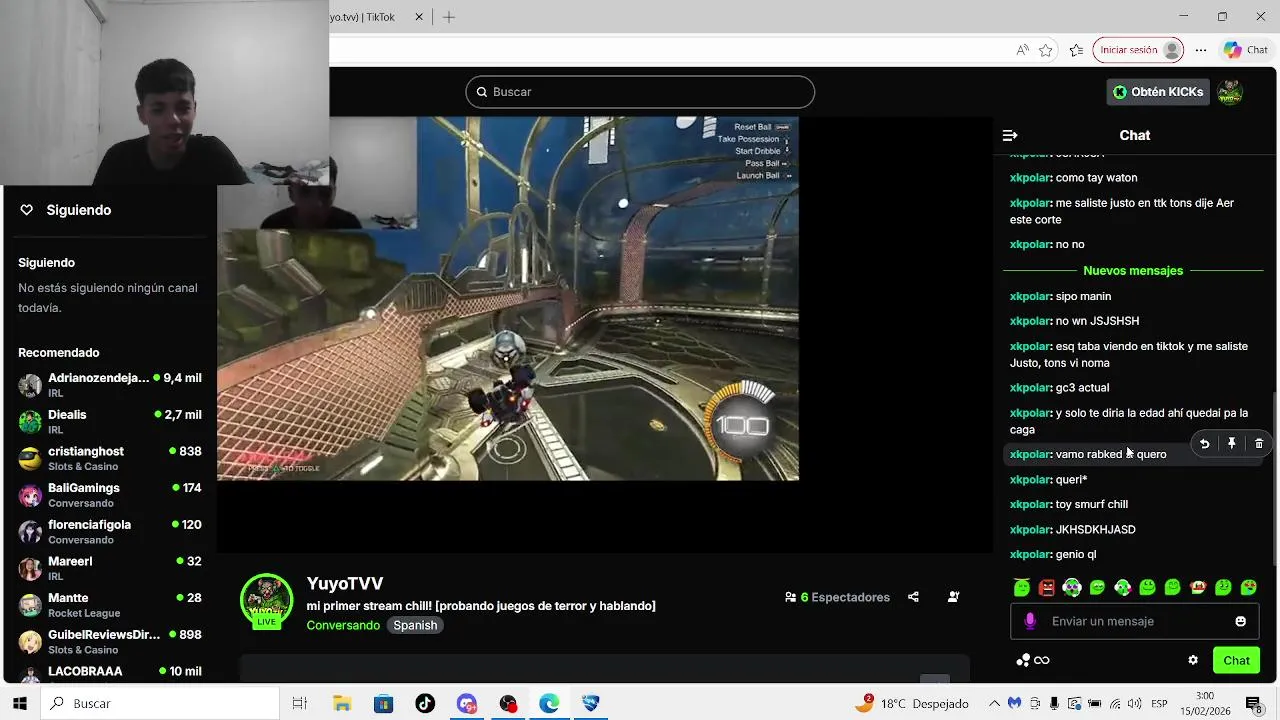Click the Conversando category link
Viewport: 1280px width, 720px height.
point(343,625)
